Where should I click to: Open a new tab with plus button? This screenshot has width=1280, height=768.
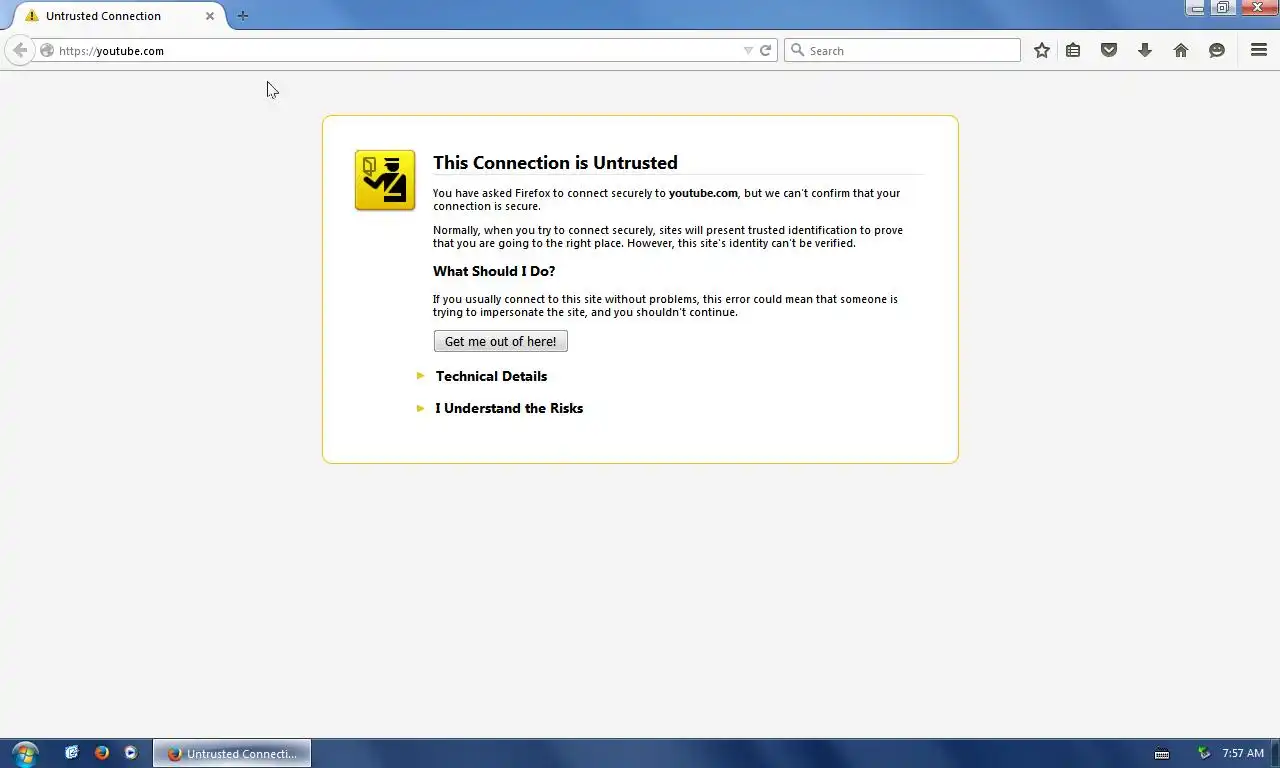coord(243,16)
